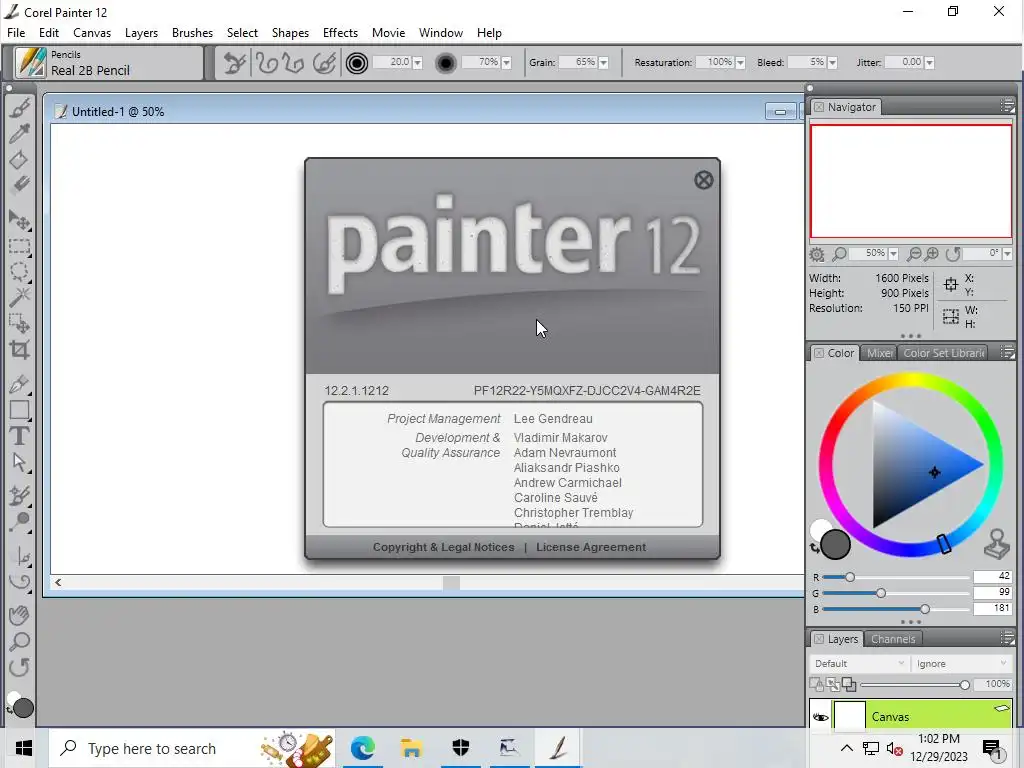The height and width of the screenshot is (768, 1024).
Task: Select the Grabber hand tool
Action: click(x=20, y=615)
